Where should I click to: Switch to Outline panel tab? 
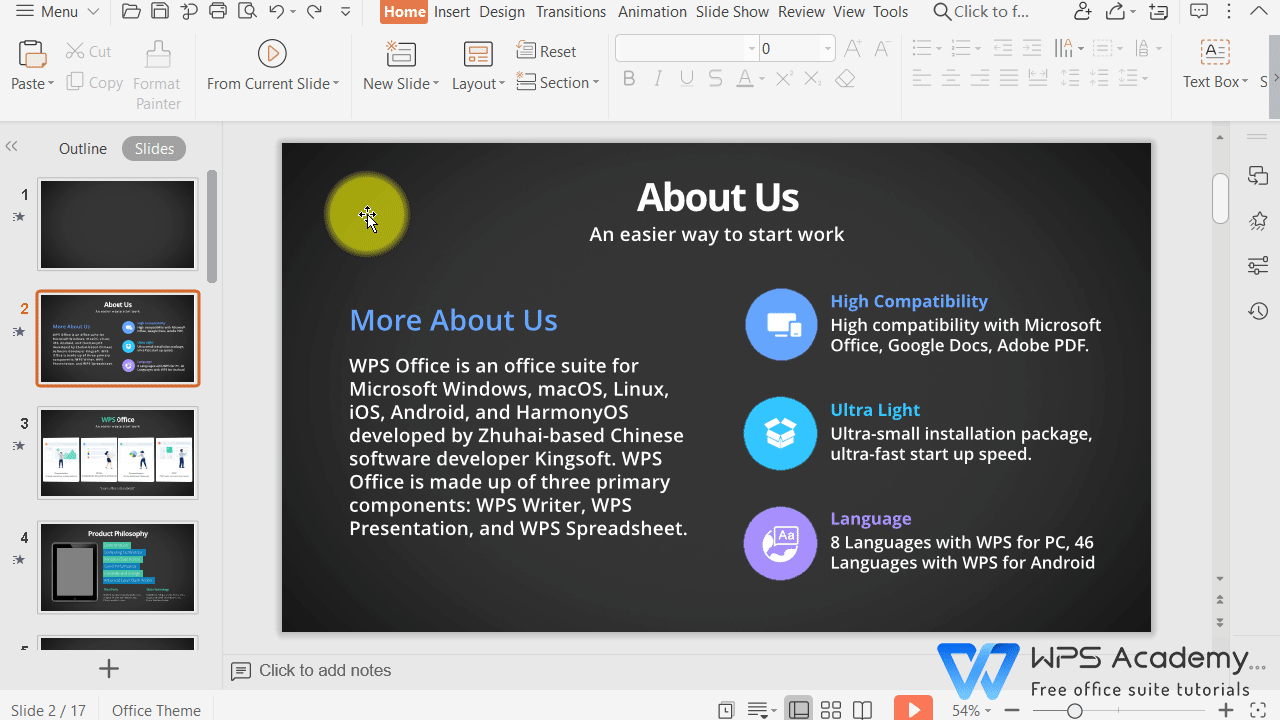(x=83, y=149)
